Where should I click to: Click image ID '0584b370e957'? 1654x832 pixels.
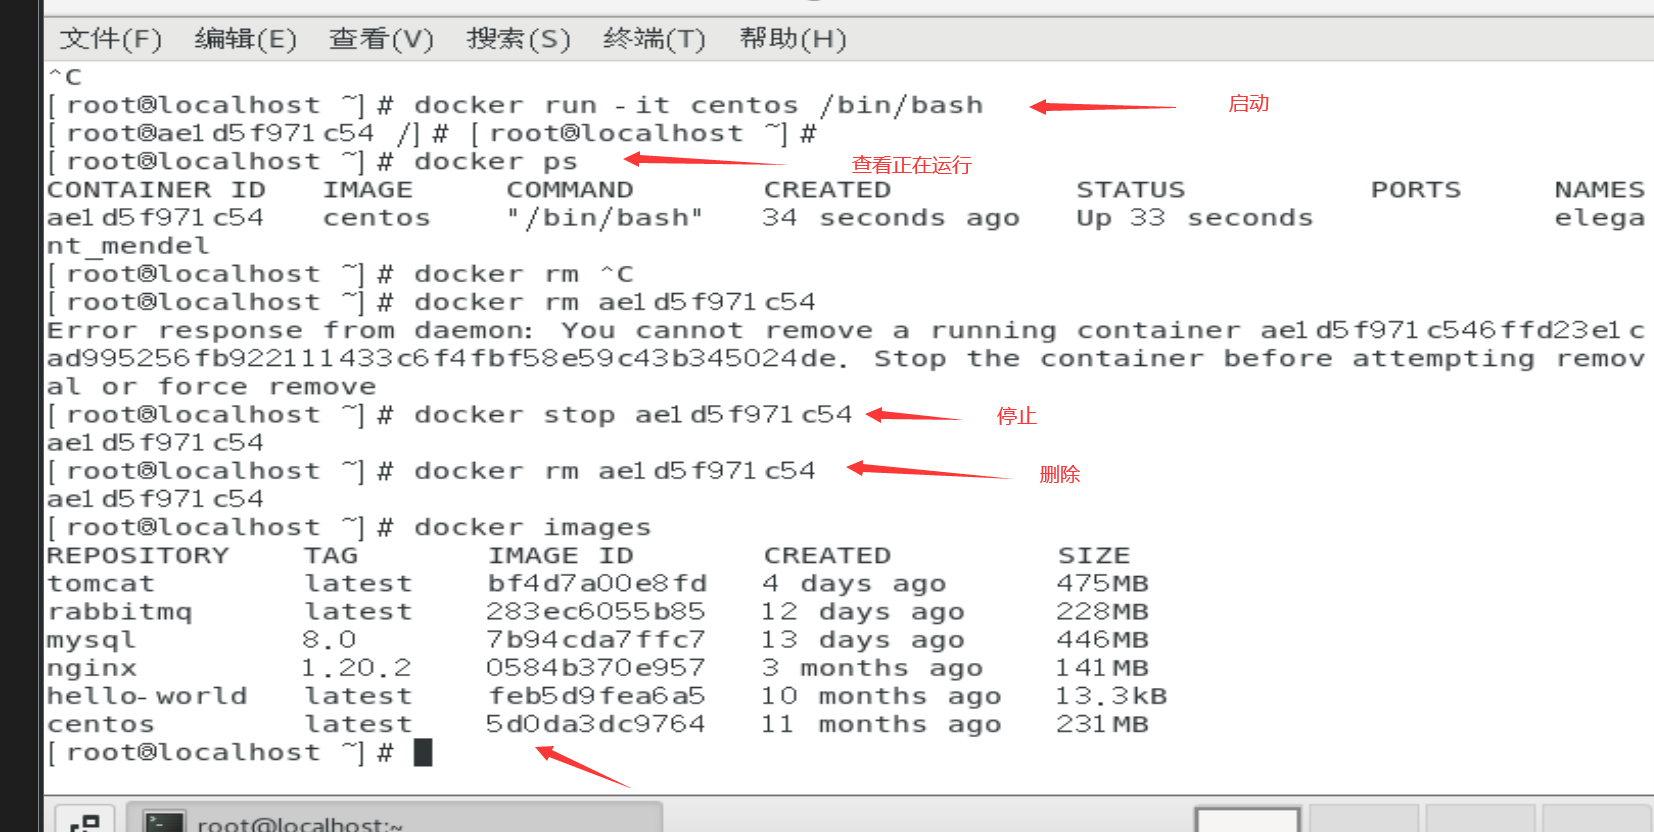[x=596, y=668]
